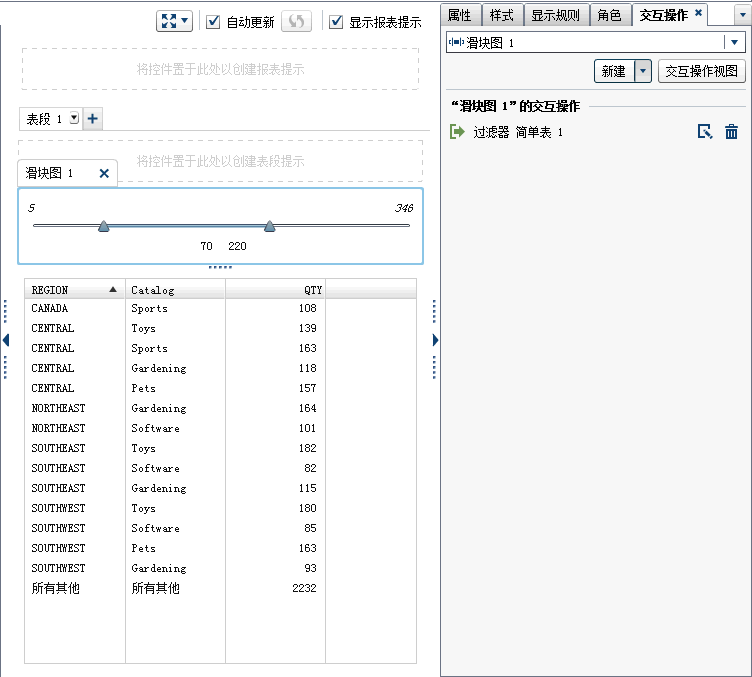
Task: Open the 表段 1 dropdown arrow
Action: point(74,118)
